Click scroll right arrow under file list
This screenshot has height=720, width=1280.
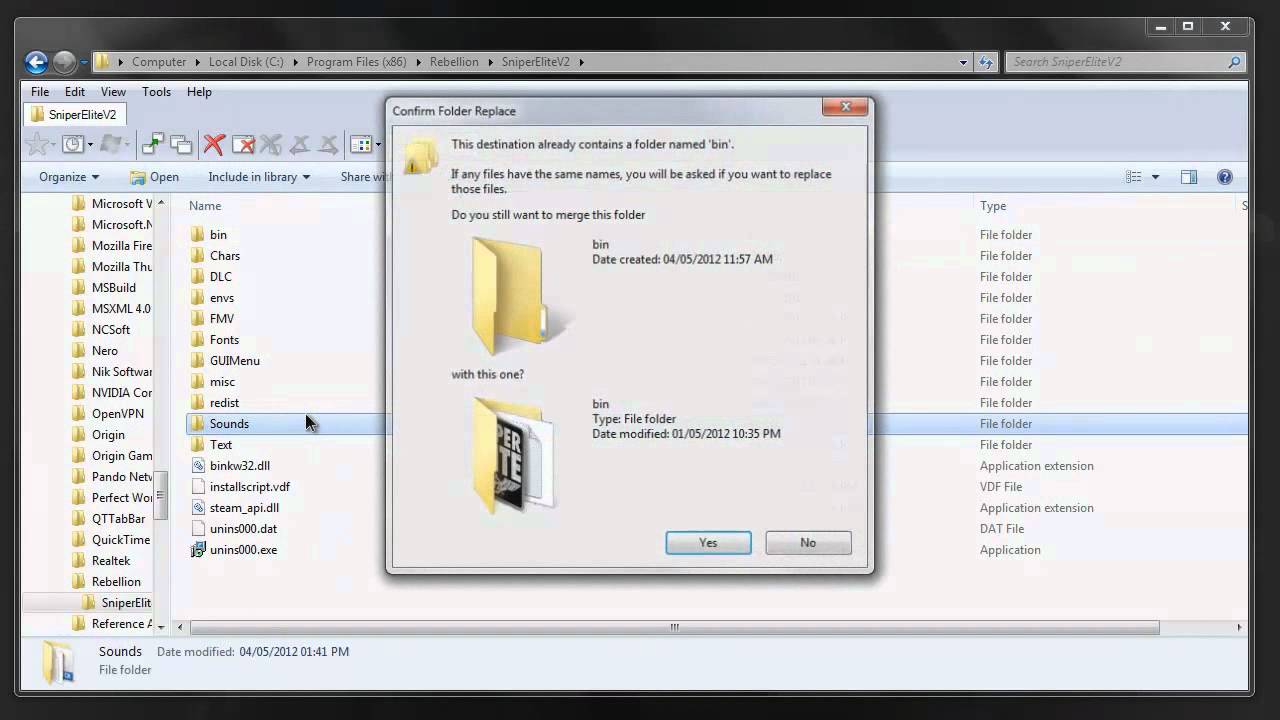1239,627
